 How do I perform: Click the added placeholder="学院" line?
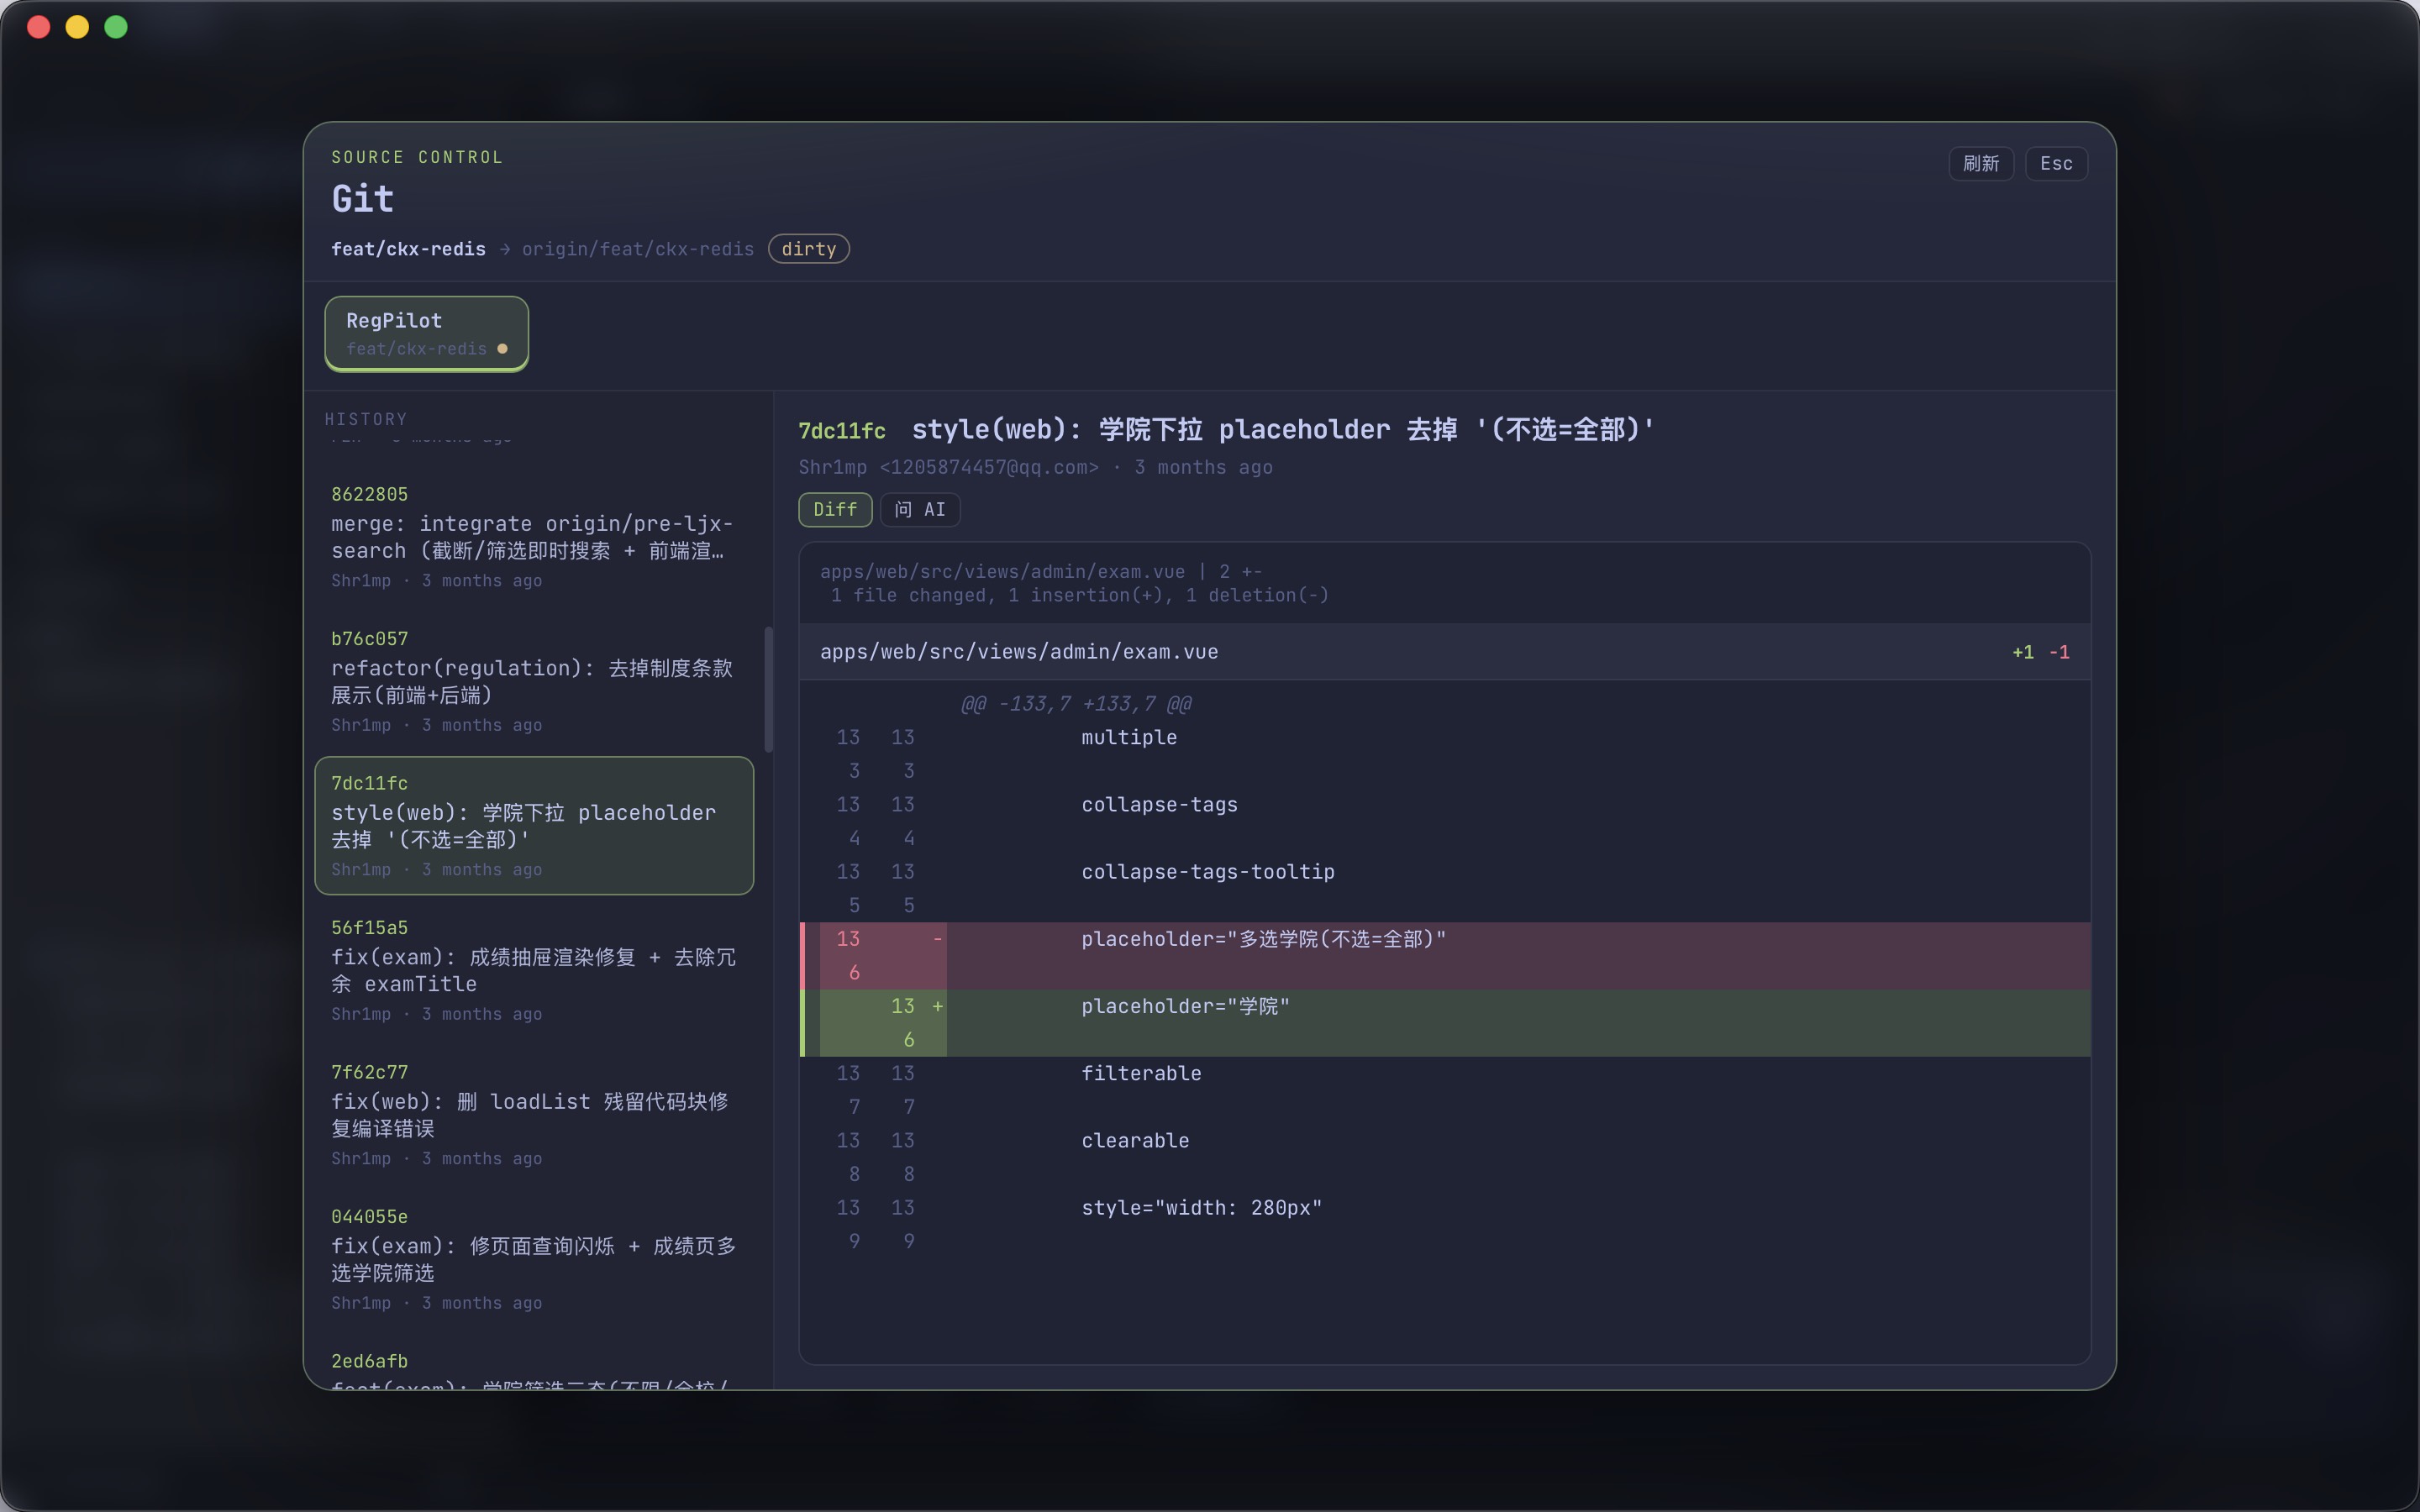(1444, 1023)
